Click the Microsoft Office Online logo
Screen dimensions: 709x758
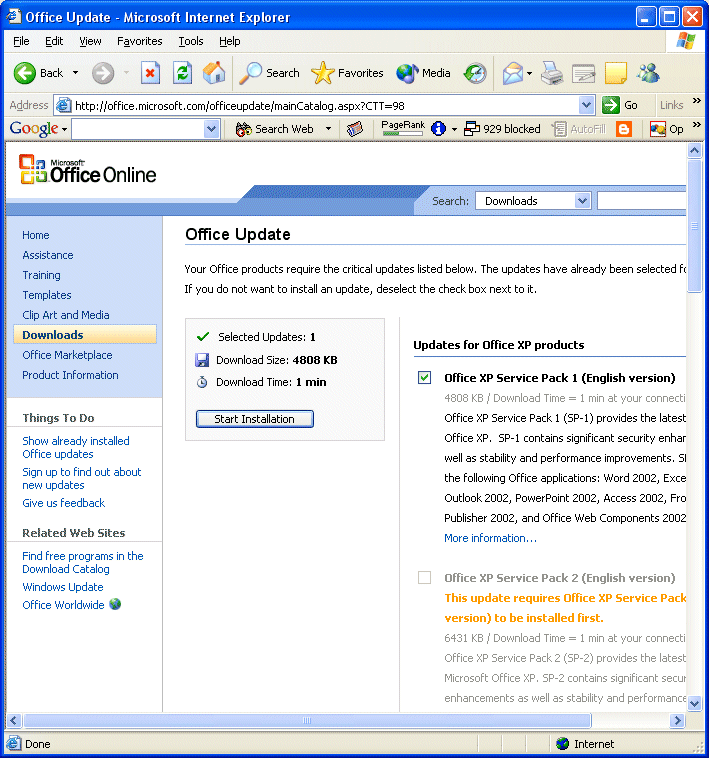(x=87, y=169)
